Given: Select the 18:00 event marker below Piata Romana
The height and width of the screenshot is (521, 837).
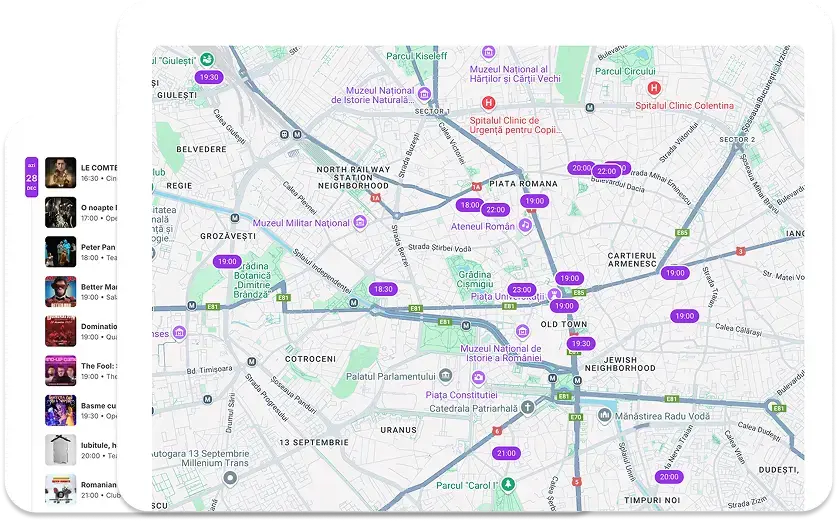Looking at the screenshot, I should click(x=470, y=205).
